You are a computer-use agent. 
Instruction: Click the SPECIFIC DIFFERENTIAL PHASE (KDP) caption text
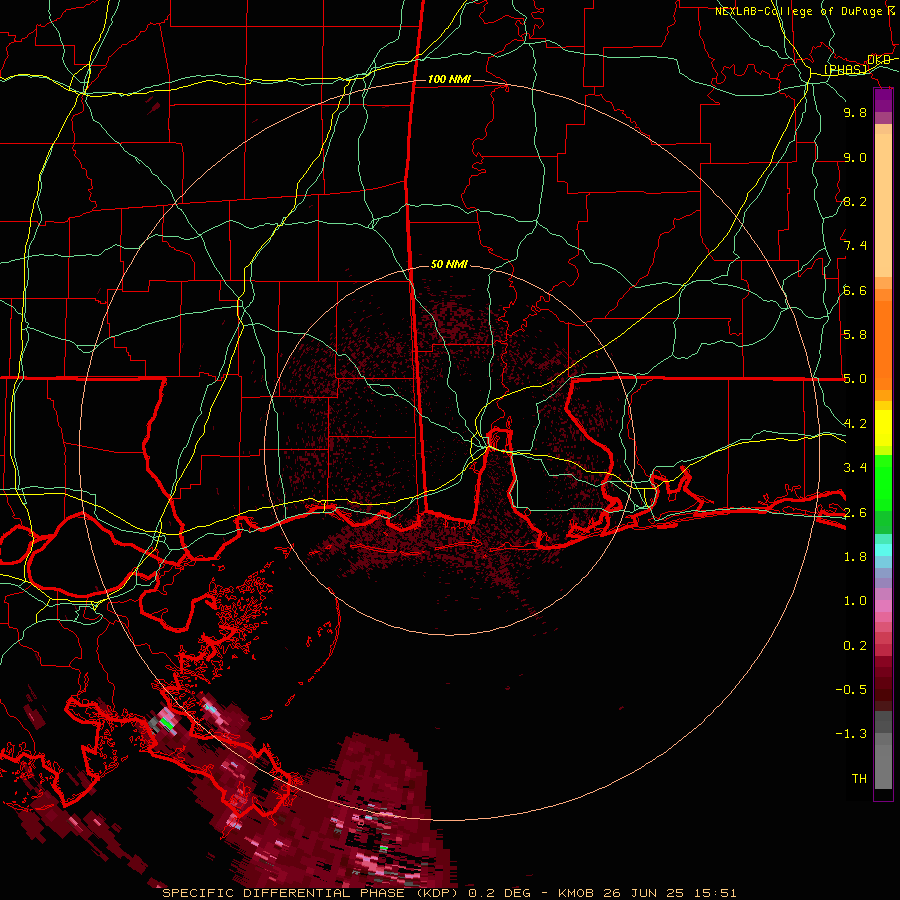(x=313, y=893)
